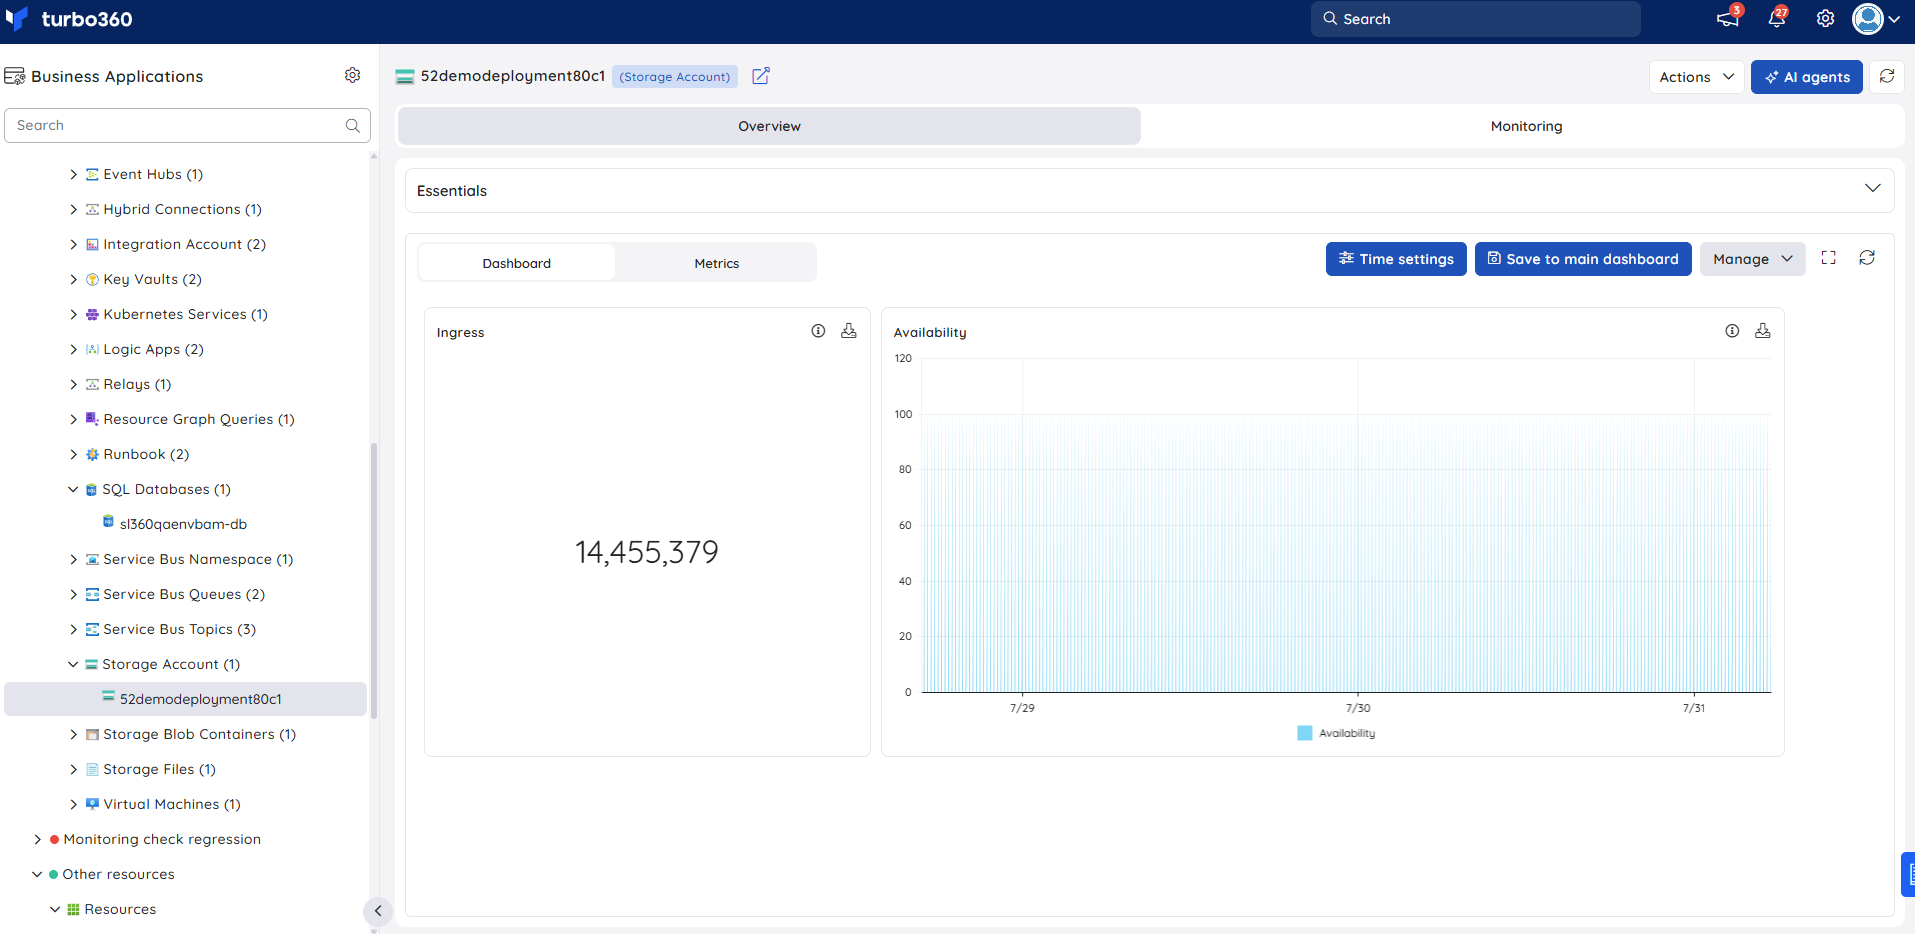
Task: Expand Storage Files (1) node
Action: coord(73,769)
